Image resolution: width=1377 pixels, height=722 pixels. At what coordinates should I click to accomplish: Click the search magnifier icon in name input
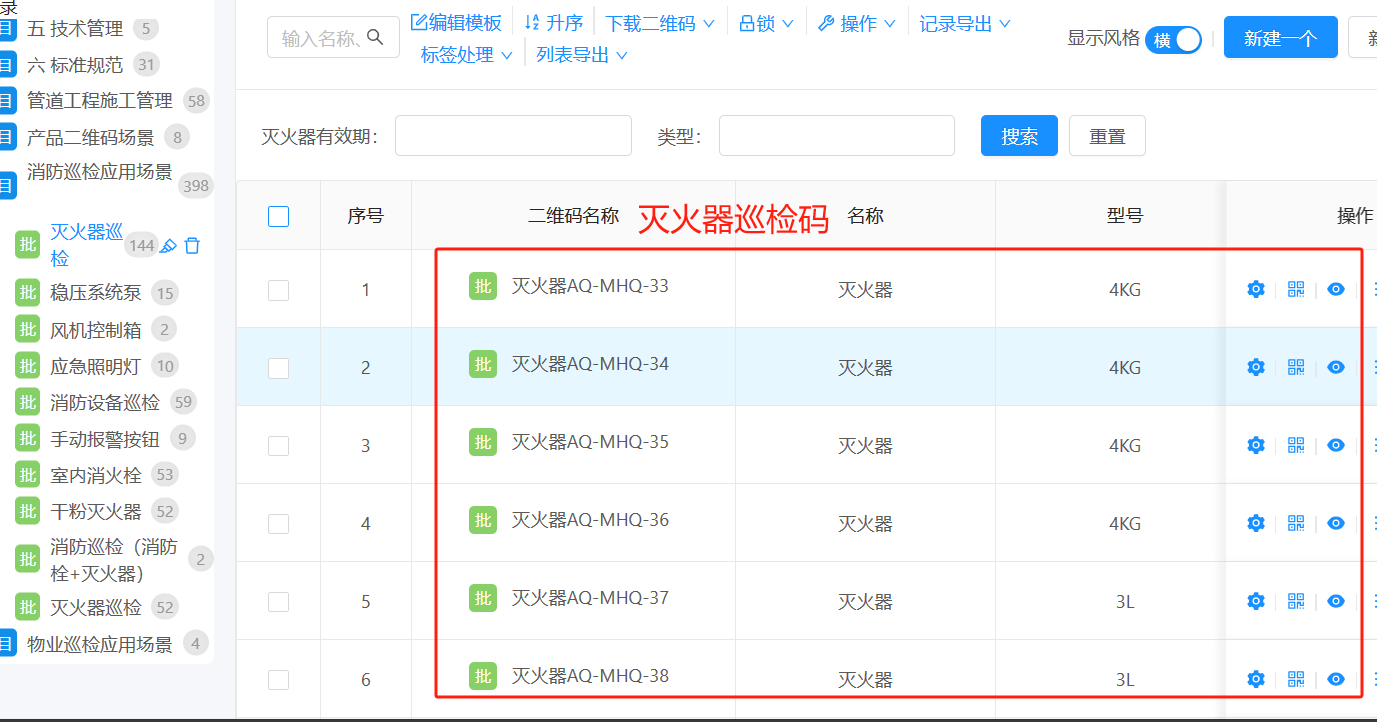(375, 36)
